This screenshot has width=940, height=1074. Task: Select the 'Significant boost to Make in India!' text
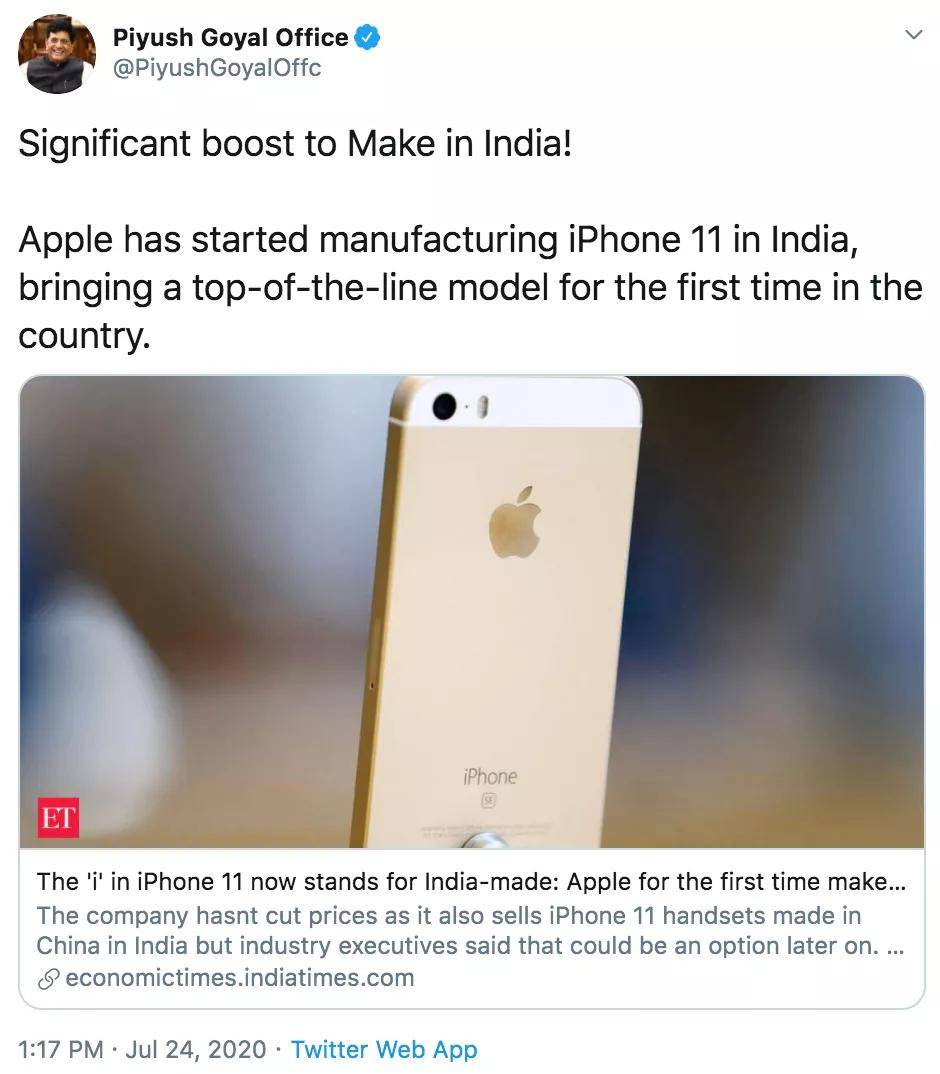pyautogui.click(x=295, y=144)
